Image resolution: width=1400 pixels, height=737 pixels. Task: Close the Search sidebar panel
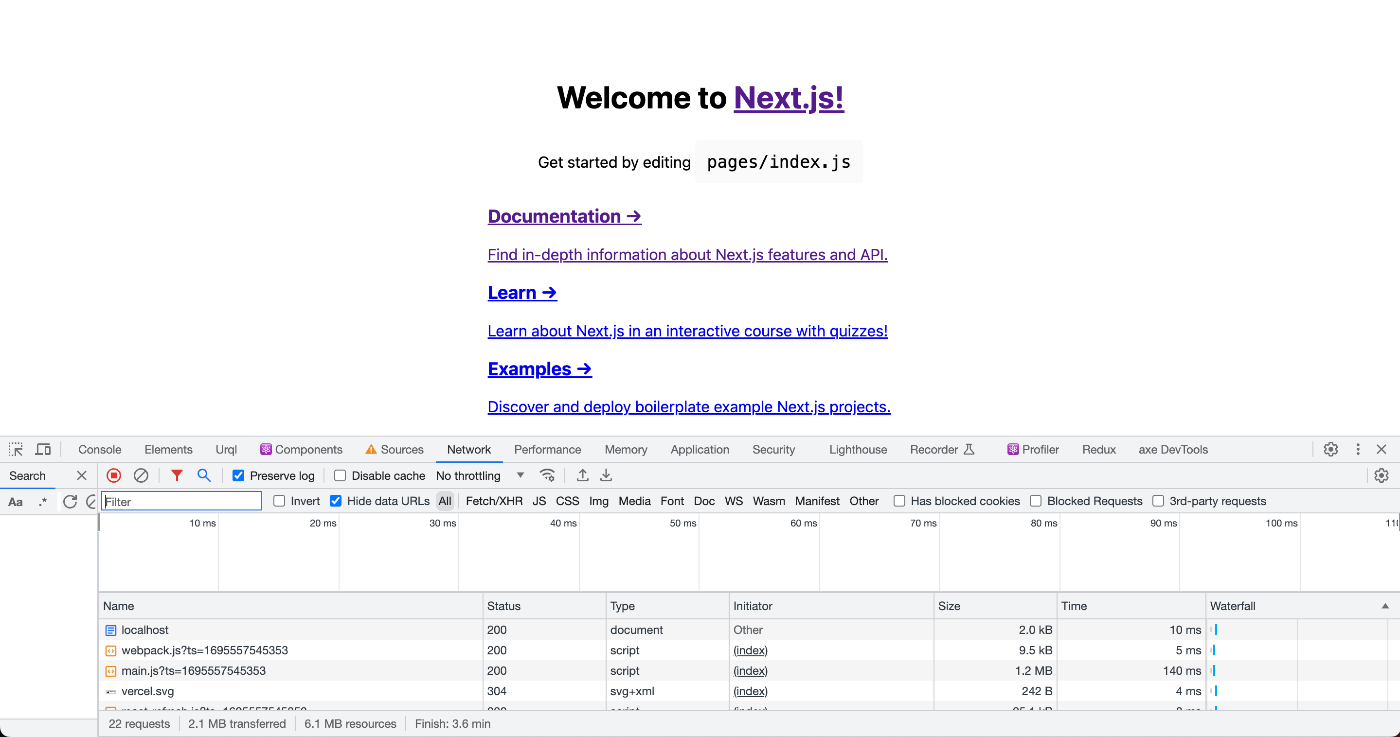(x=82, y=476)
